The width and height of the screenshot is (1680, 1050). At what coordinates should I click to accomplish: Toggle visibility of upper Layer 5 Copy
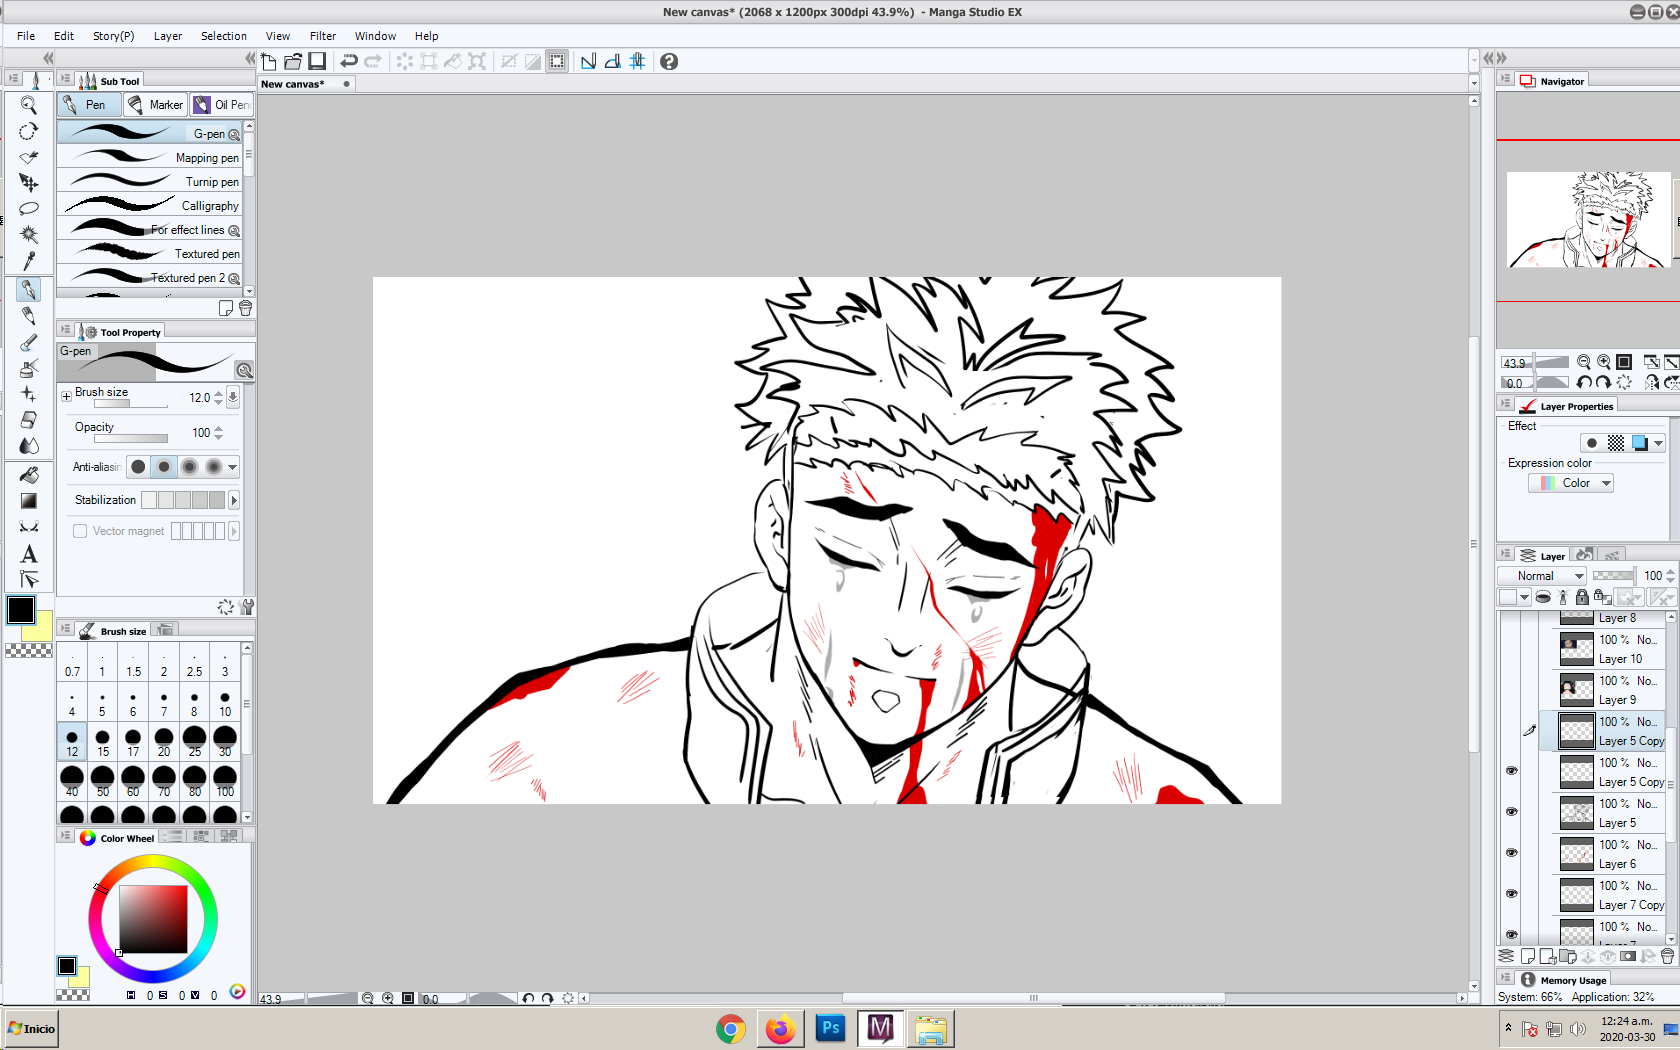pyautogui.click(x=1511, y=730)
